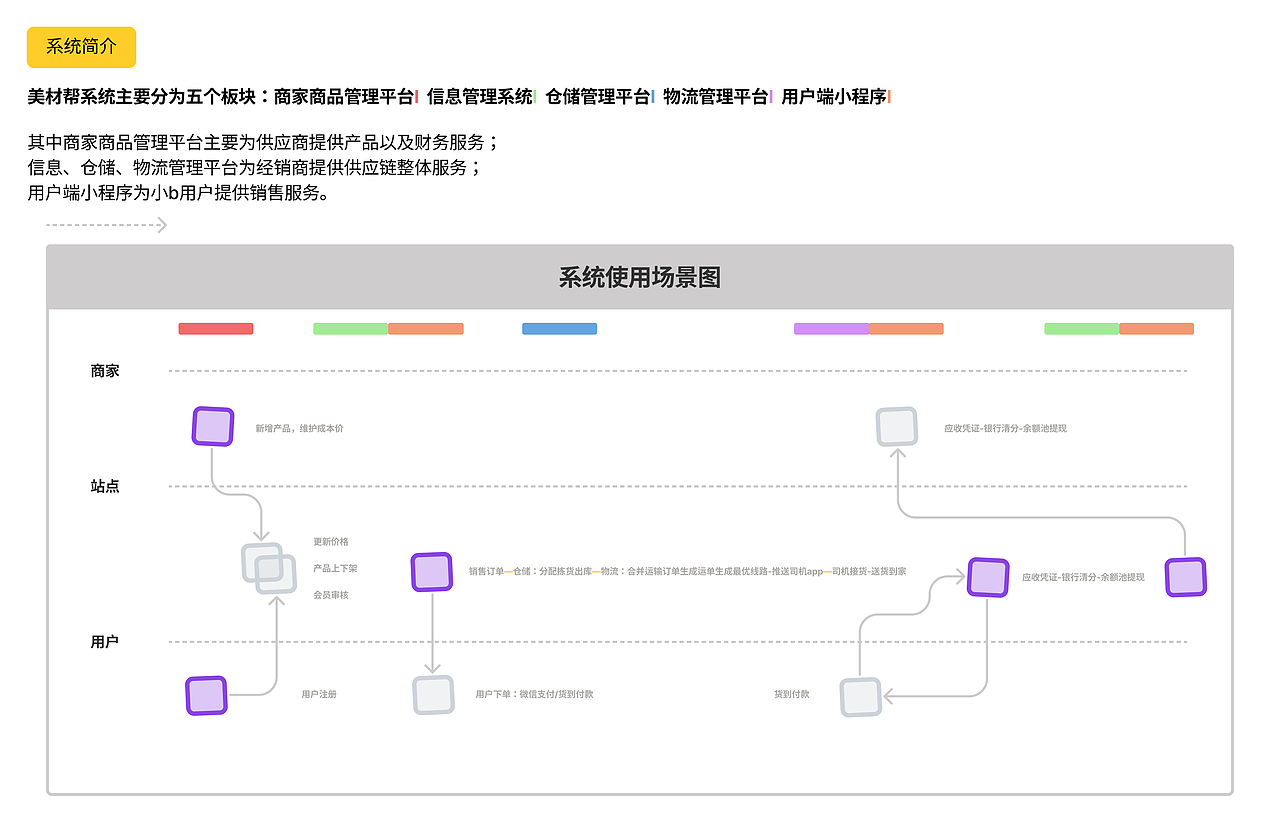Select the gray 用户下单 node icon
Image resolution: width=1280 pixels, height=827 pixels.
pos(433,696)
